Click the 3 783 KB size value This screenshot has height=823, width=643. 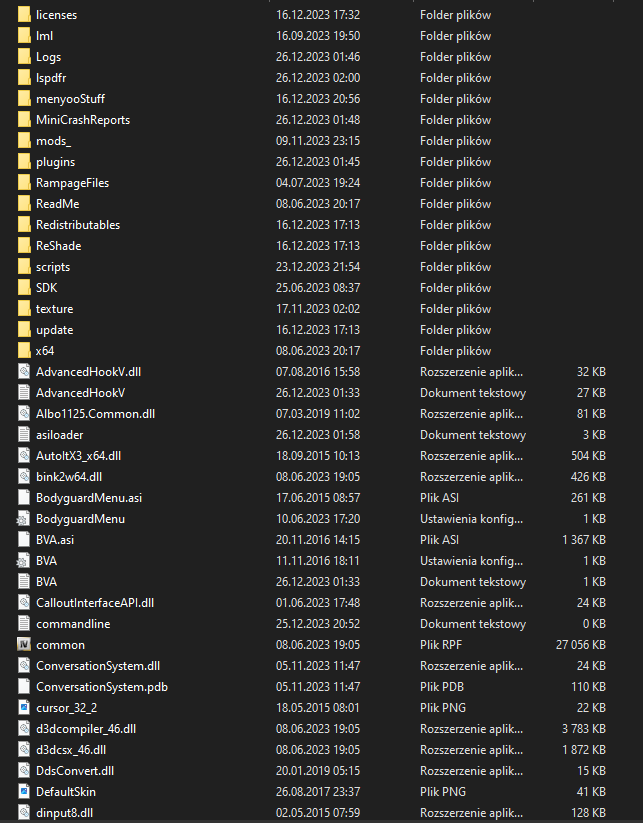pos(584,729)
